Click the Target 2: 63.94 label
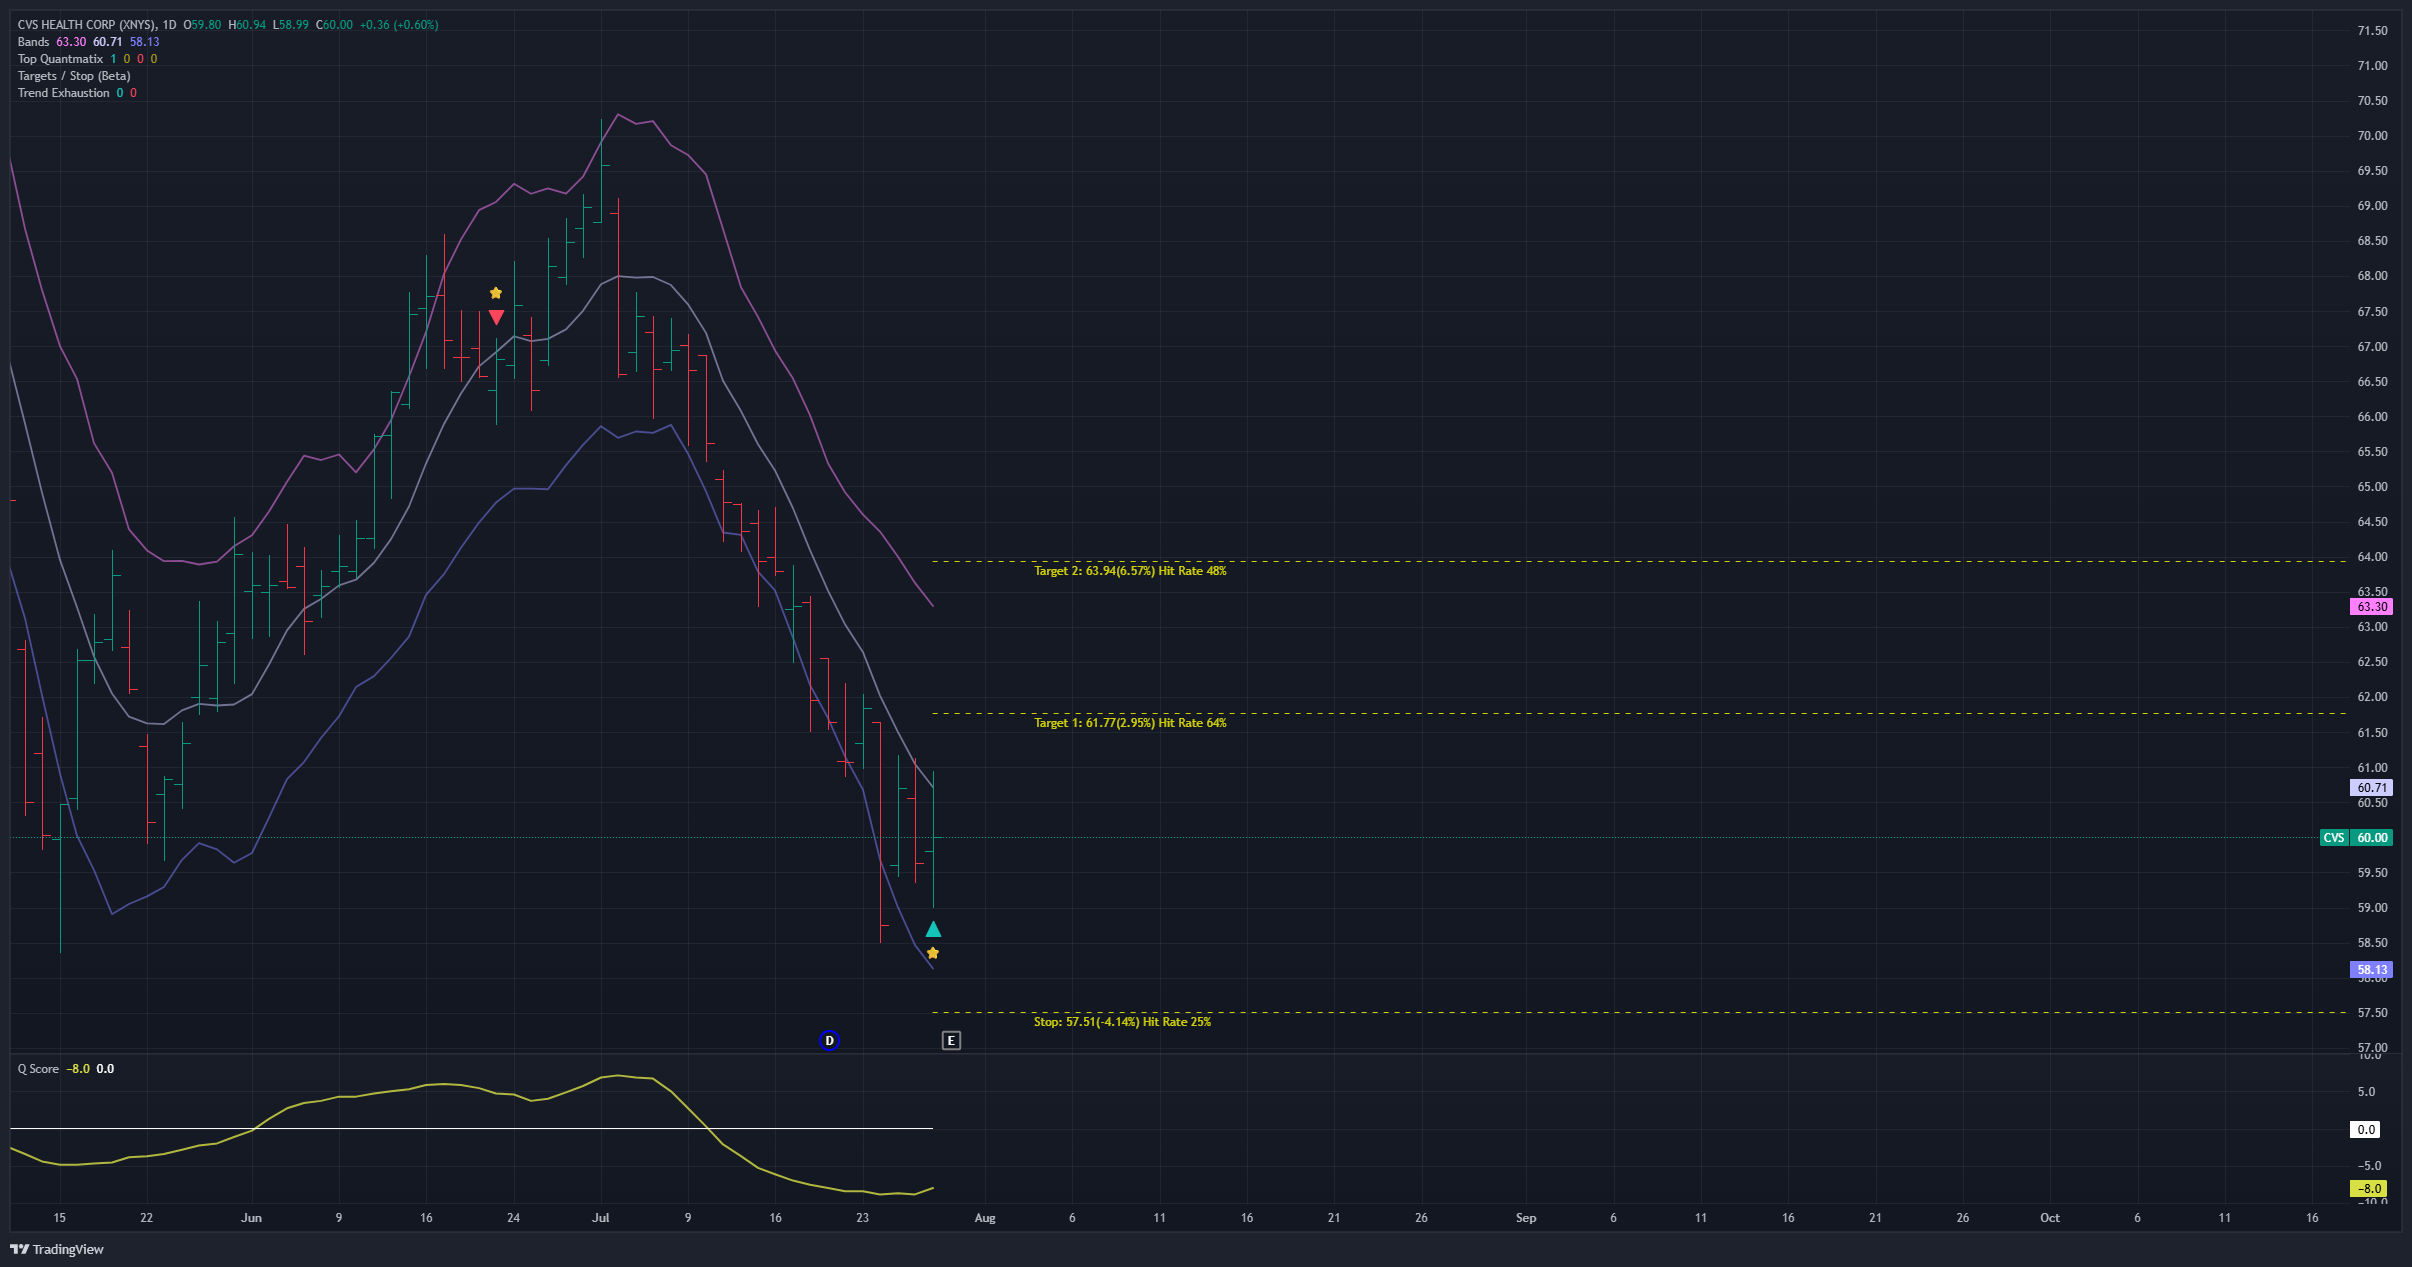This screenshot has height=1267, width=2412. click(1129, 571)
